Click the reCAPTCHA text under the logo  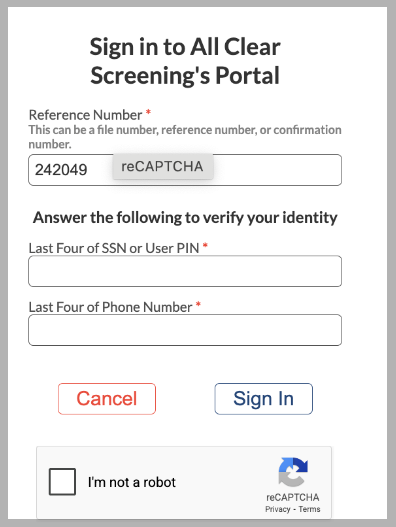pyautogui.click(x=293, y=497)
